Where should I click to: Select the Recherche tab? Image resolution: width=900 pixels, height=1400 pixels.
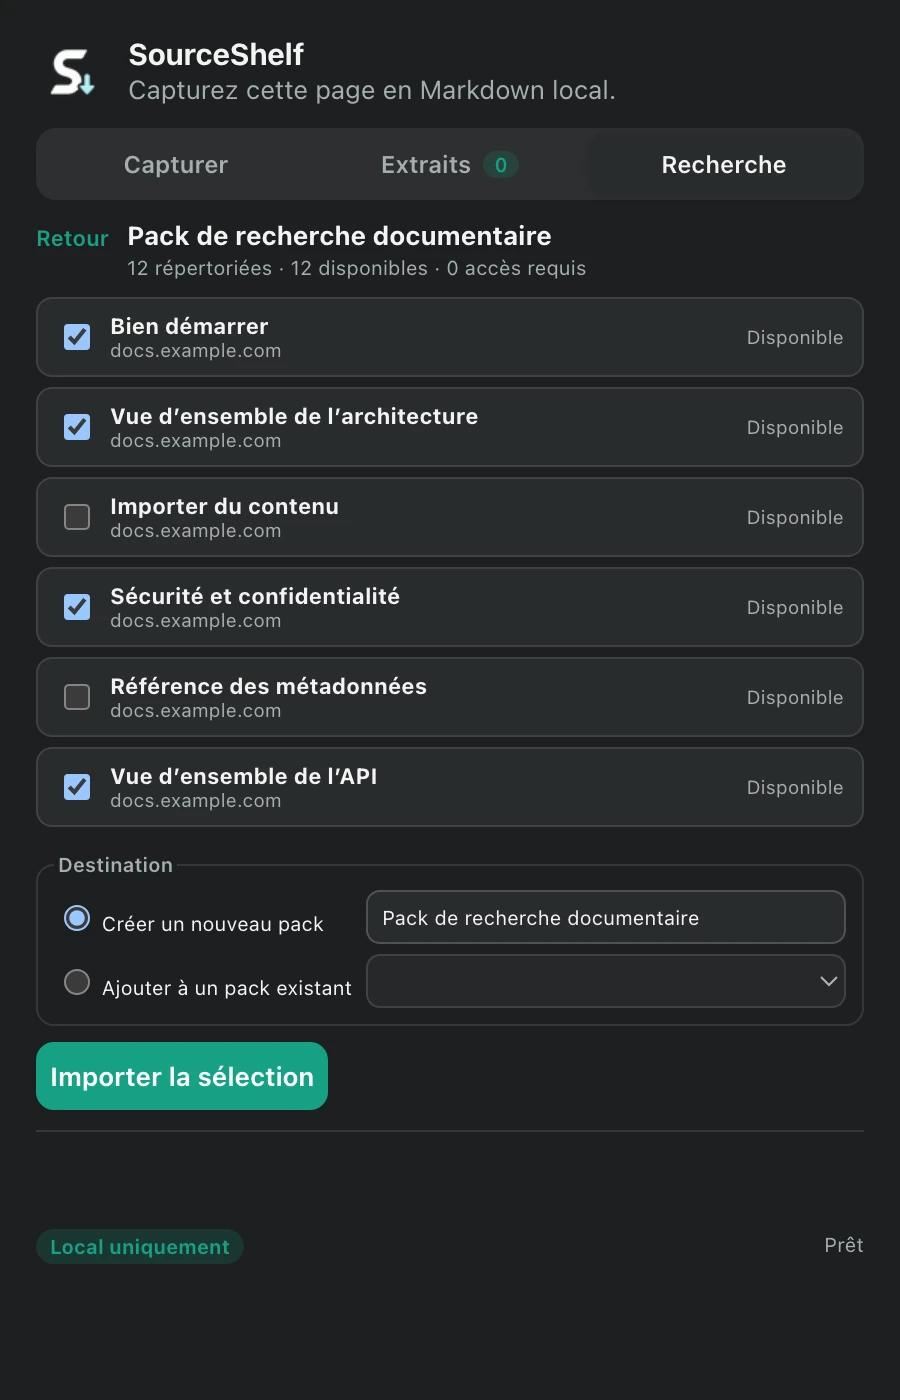pos(724,165)
